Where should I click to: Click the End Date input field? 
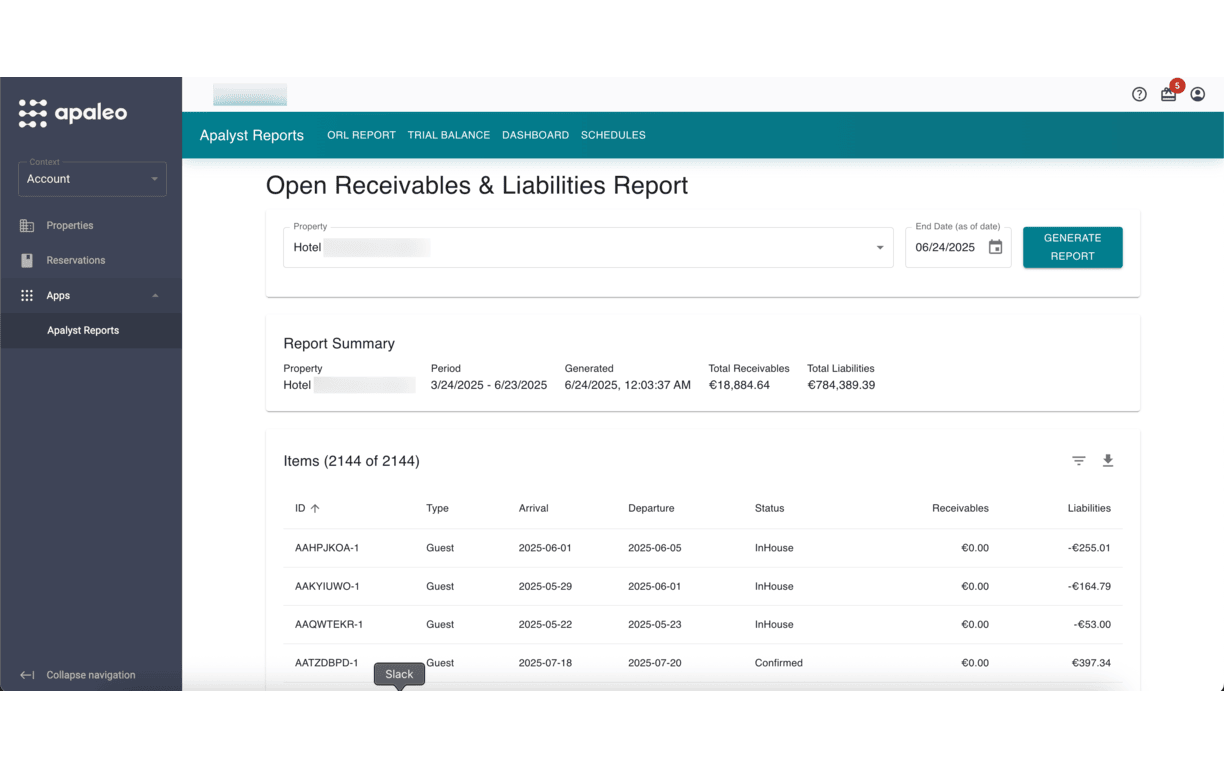click(x=958, y=247)
